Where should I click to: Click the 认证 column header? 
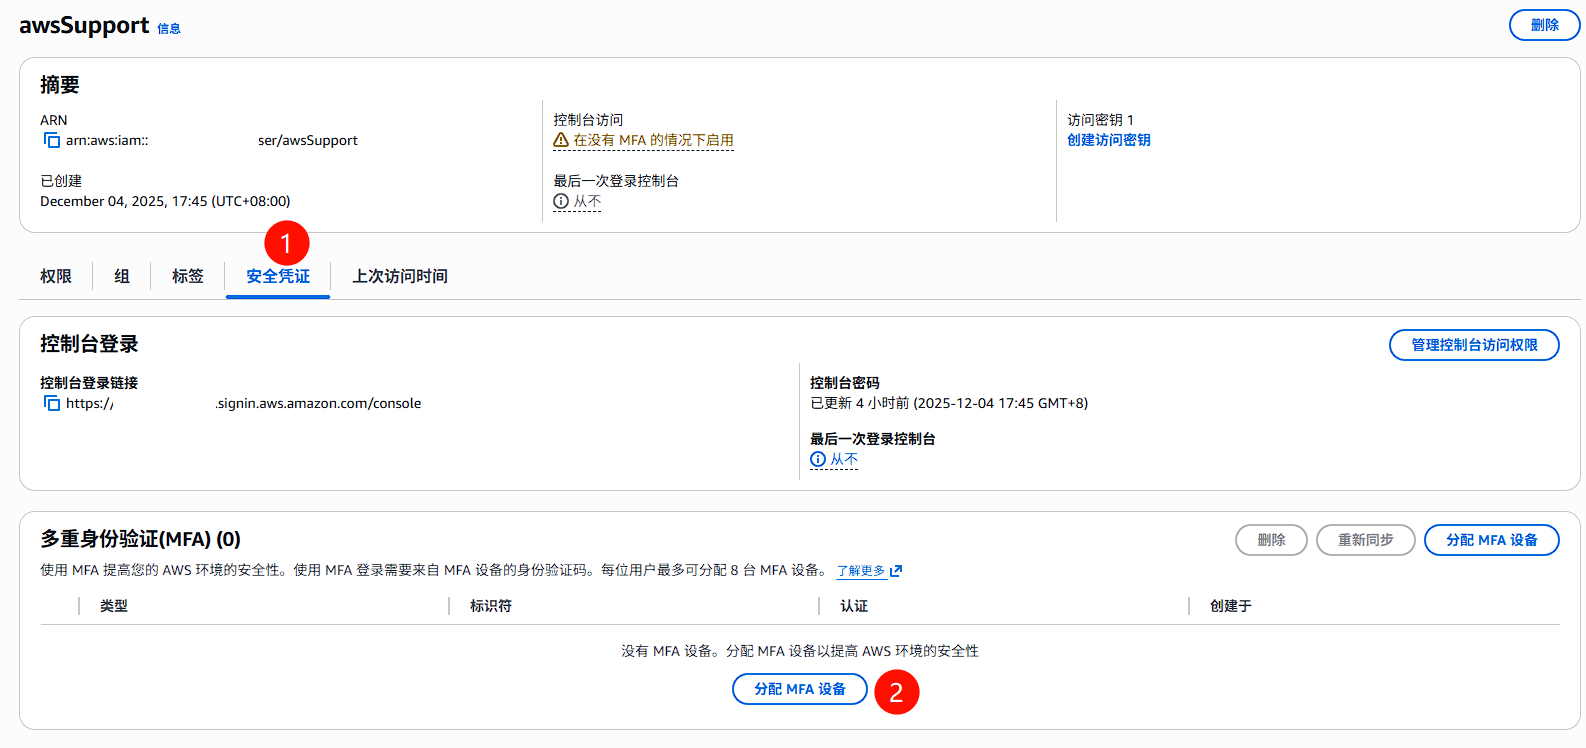point(854,606)
